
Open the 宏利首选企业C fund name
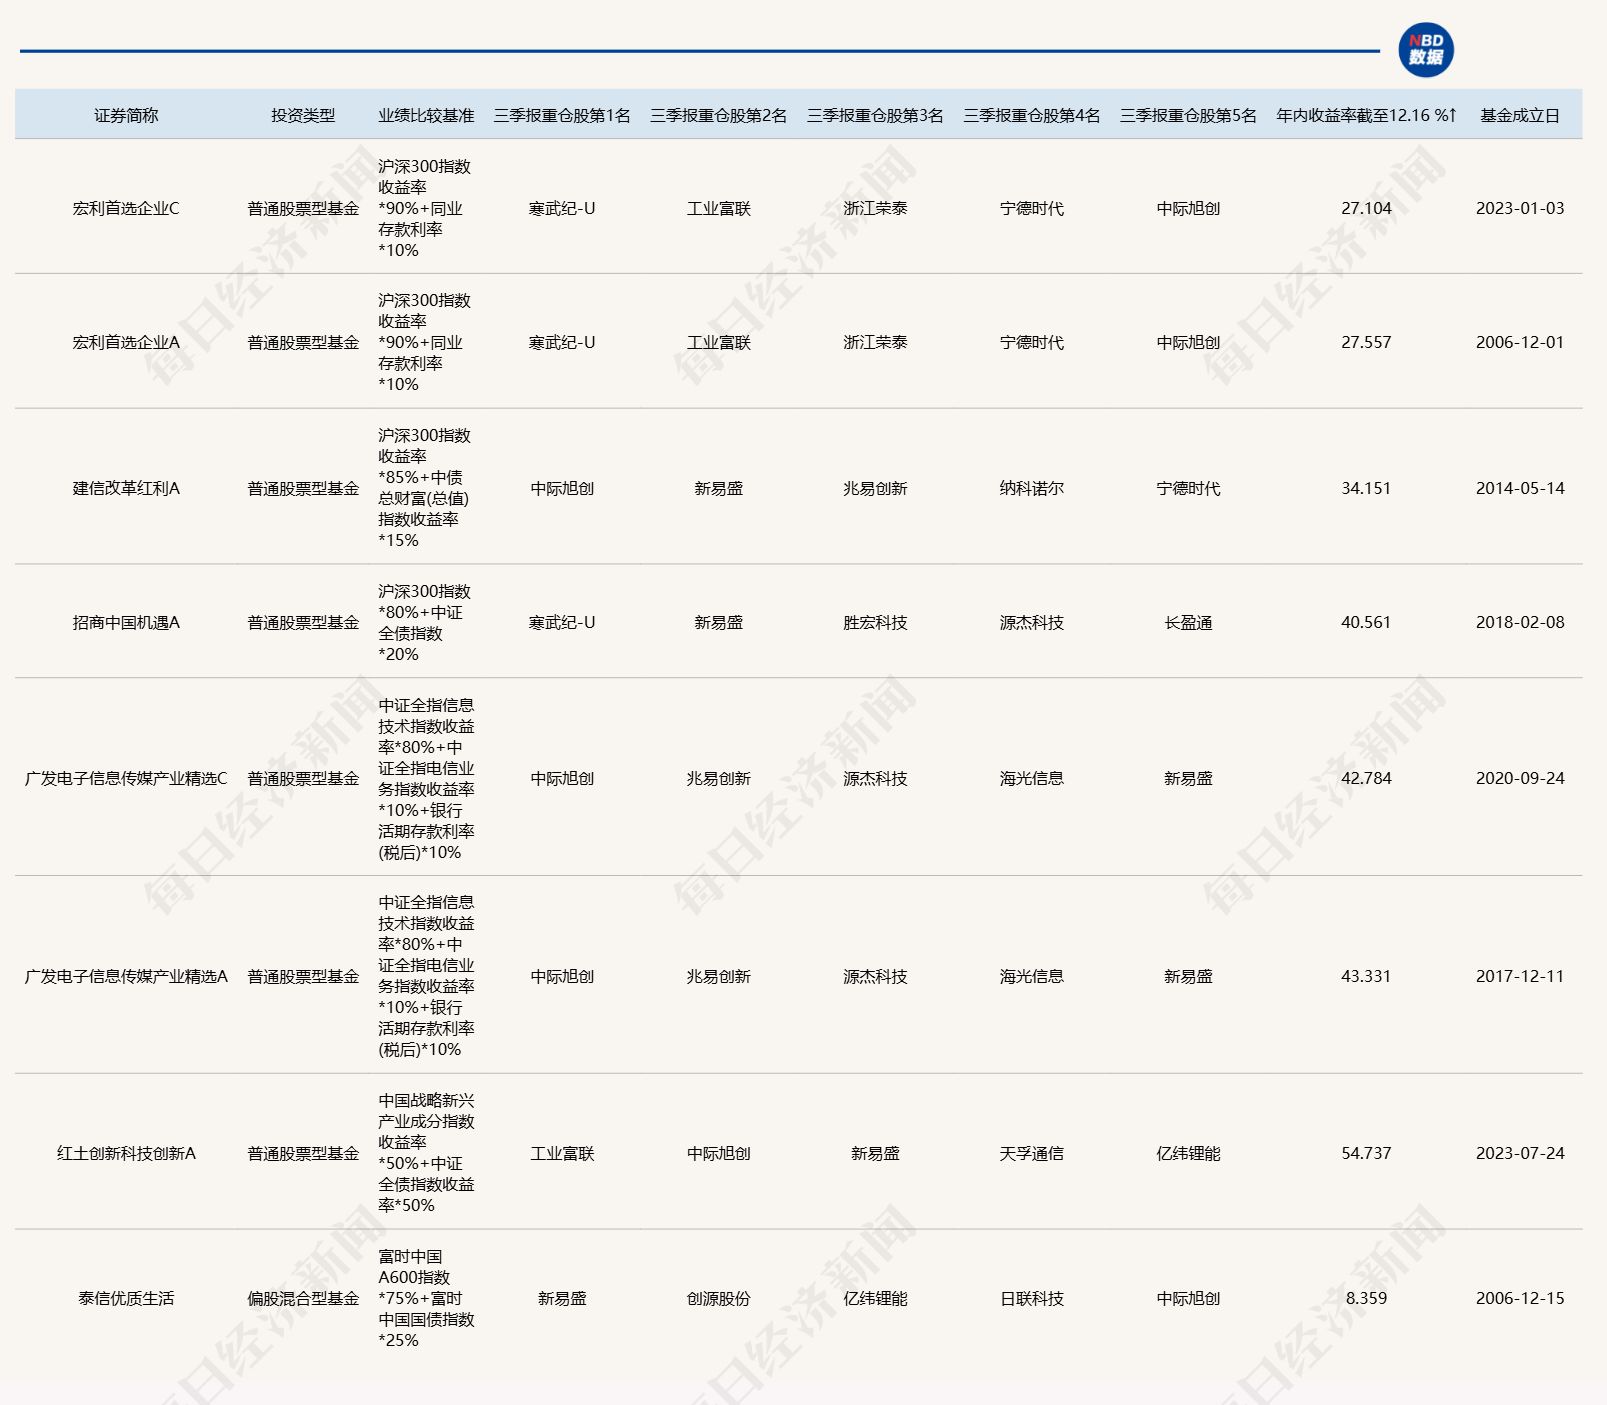tap(126, 209)
